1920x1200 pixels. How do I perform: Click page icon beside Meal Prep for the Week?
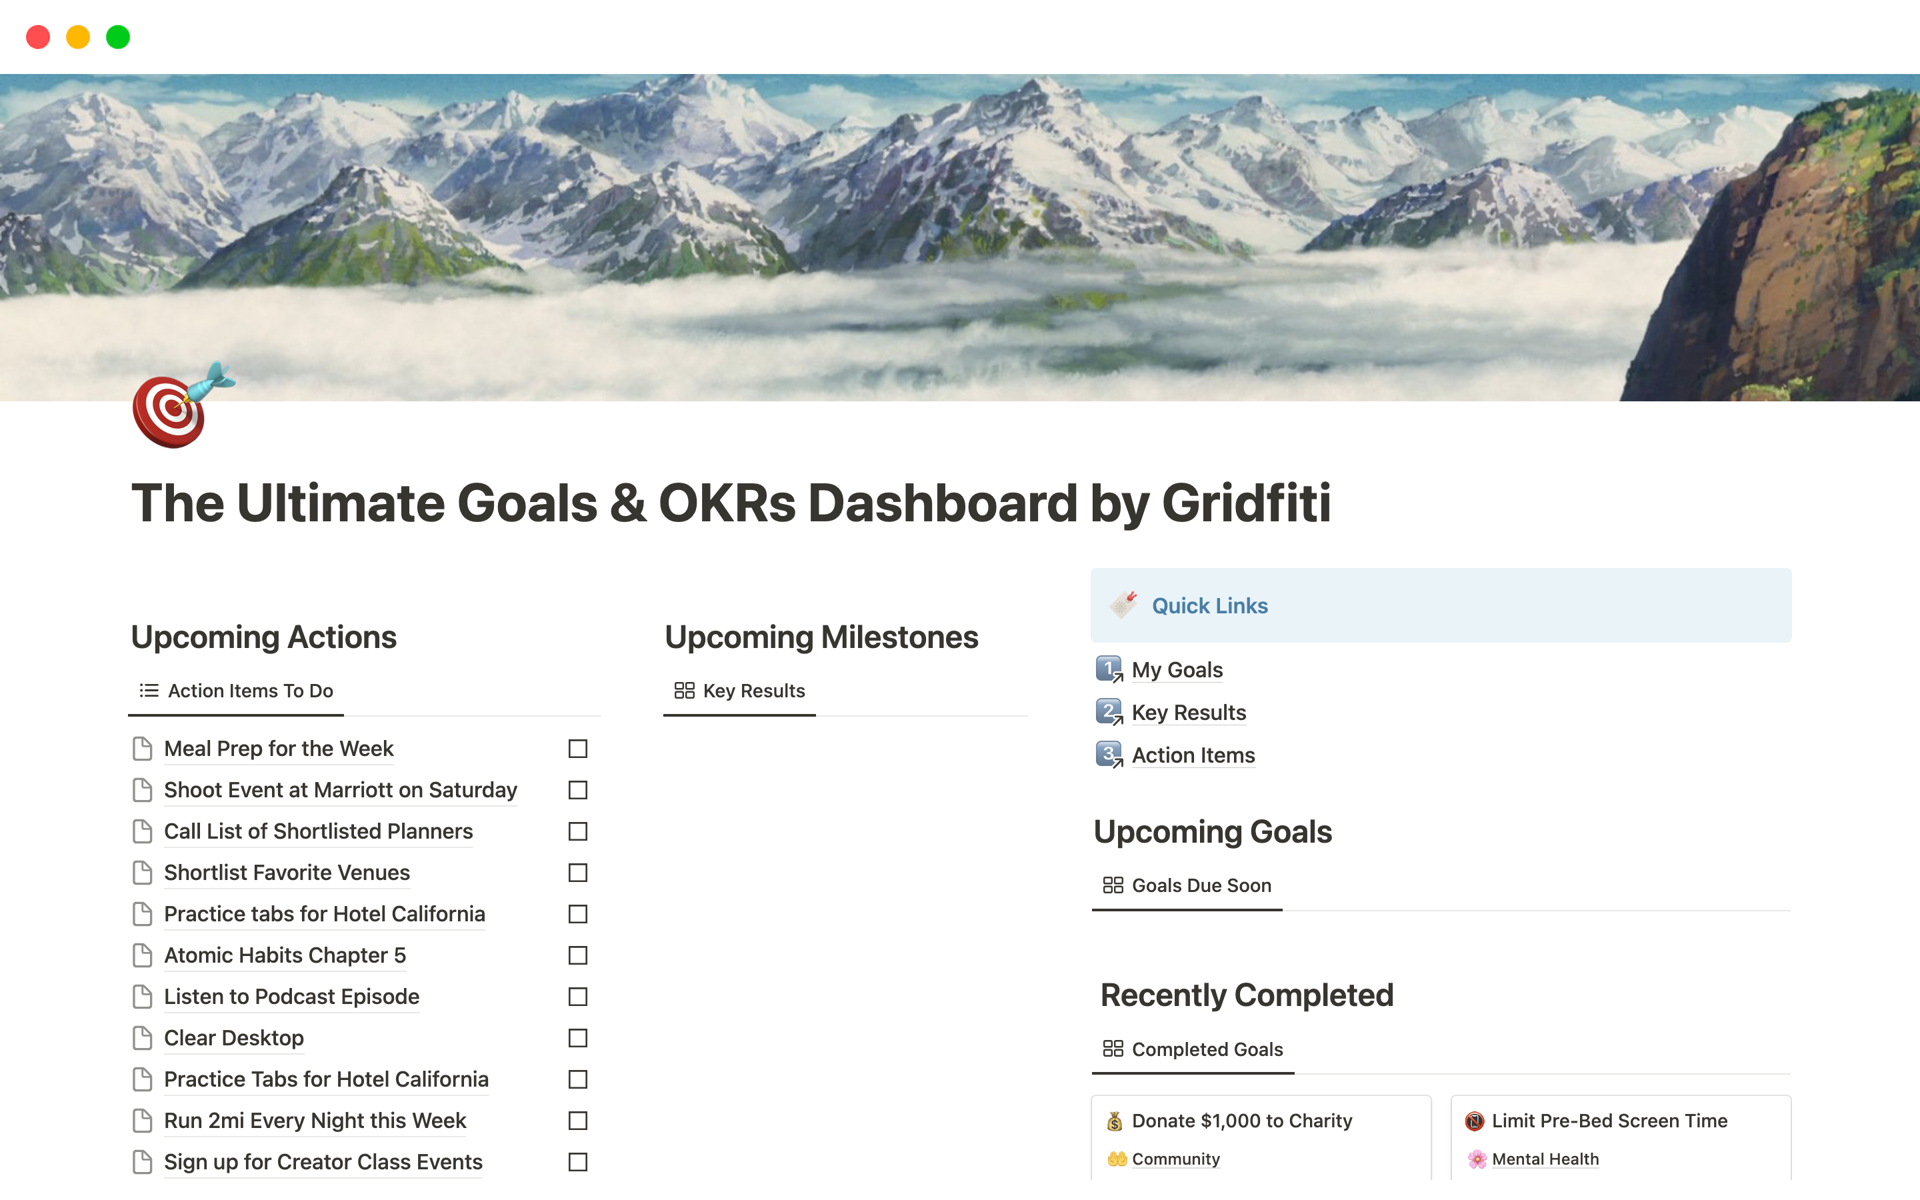(143, 749)
